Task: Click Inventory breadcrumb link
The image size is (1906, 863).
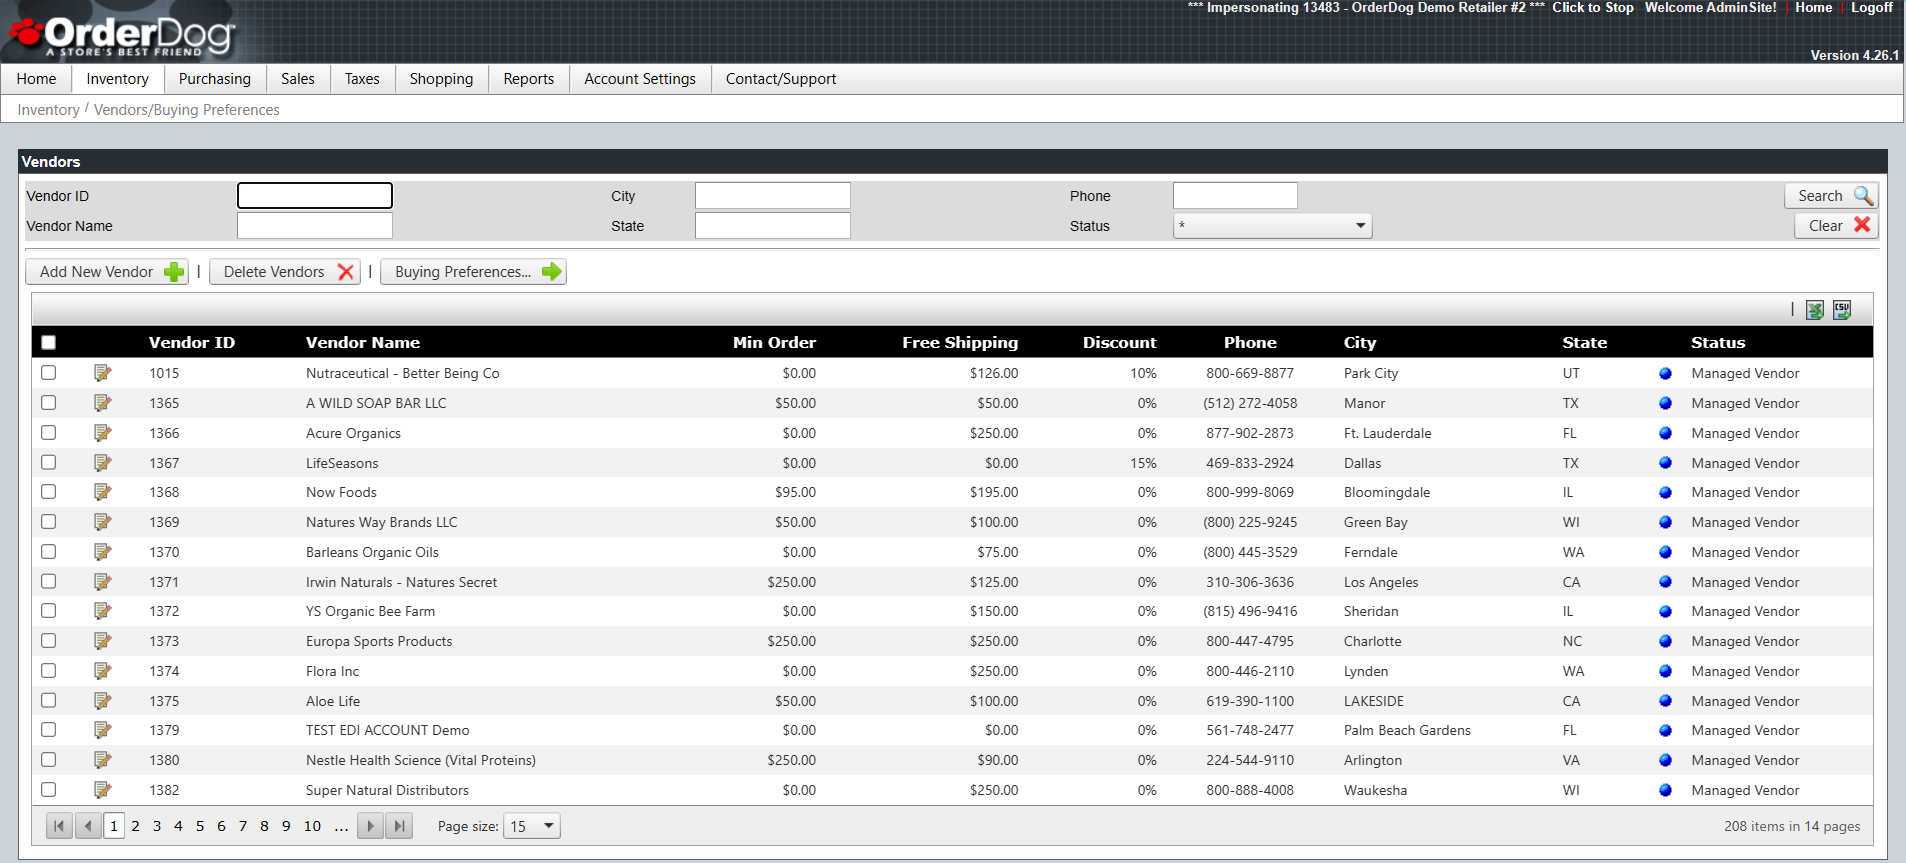Action: pos(48,110)
